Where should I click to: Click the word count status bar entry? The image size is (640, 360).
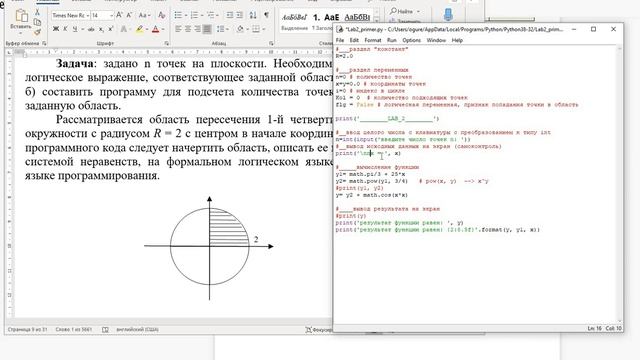[x=74, y=329]
